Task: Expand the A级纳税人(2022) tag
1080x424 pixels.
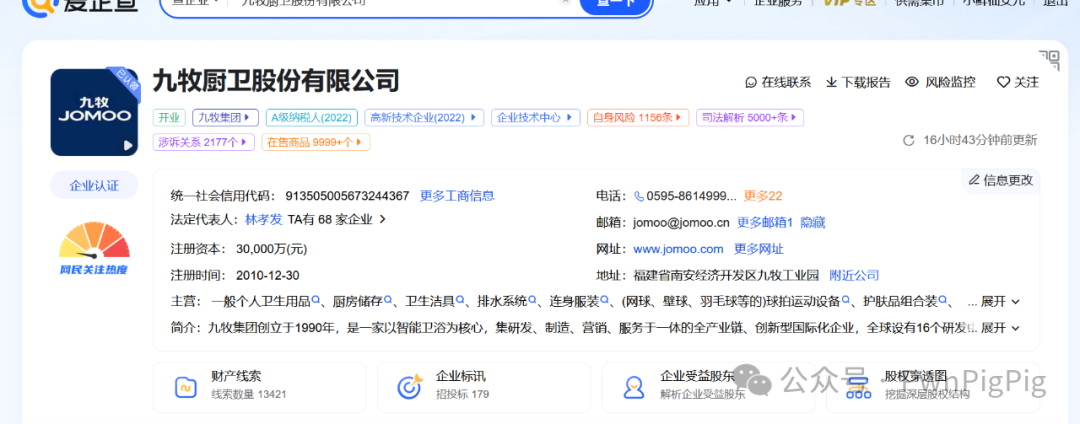Action: click(311, 118)
